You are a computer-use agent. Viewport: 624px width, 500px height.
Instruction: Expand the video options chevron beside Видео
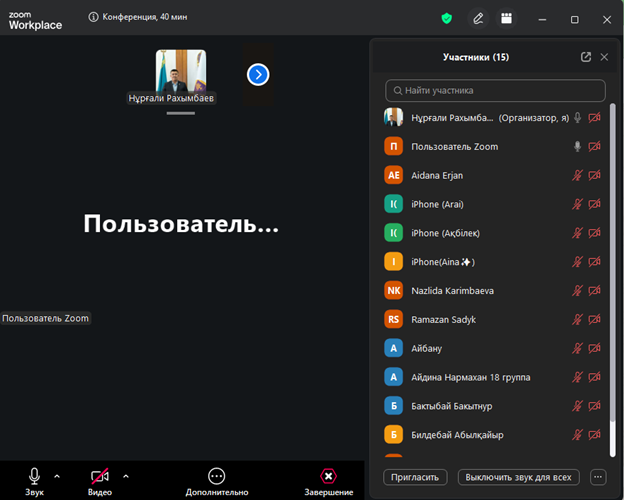pyautogui.click(x=125, y=476)
